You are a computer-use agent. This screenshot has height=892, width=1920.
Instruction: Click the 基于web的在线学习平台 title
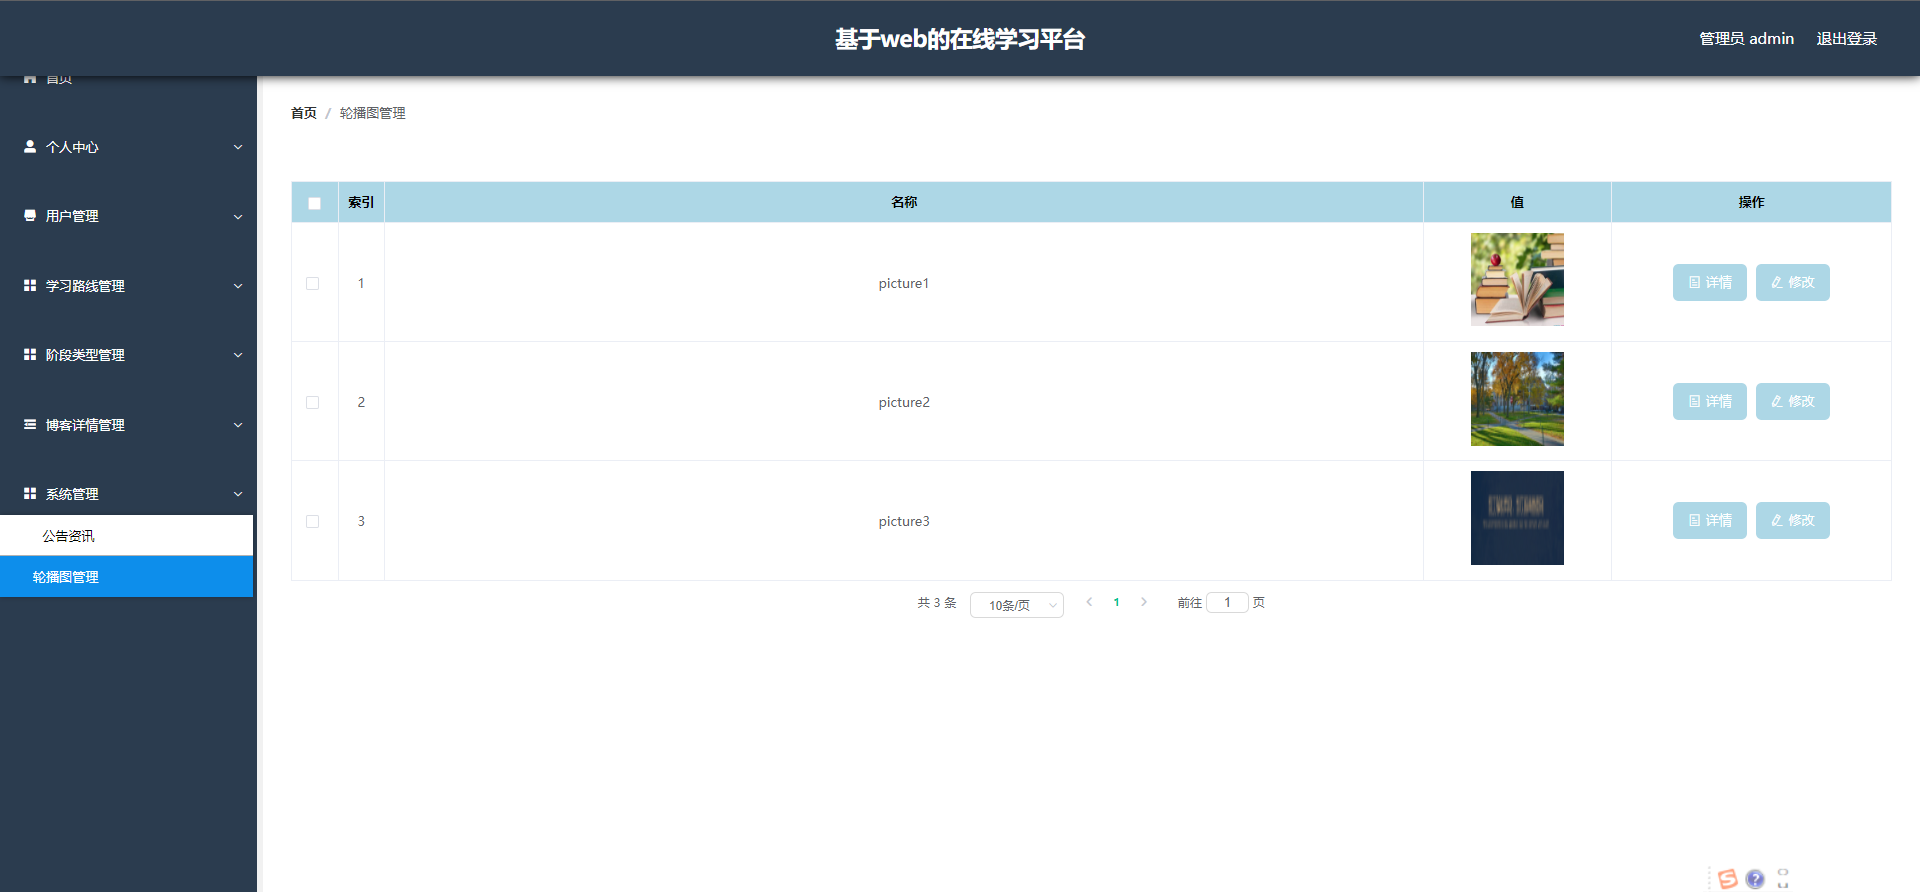coord(960,39)
